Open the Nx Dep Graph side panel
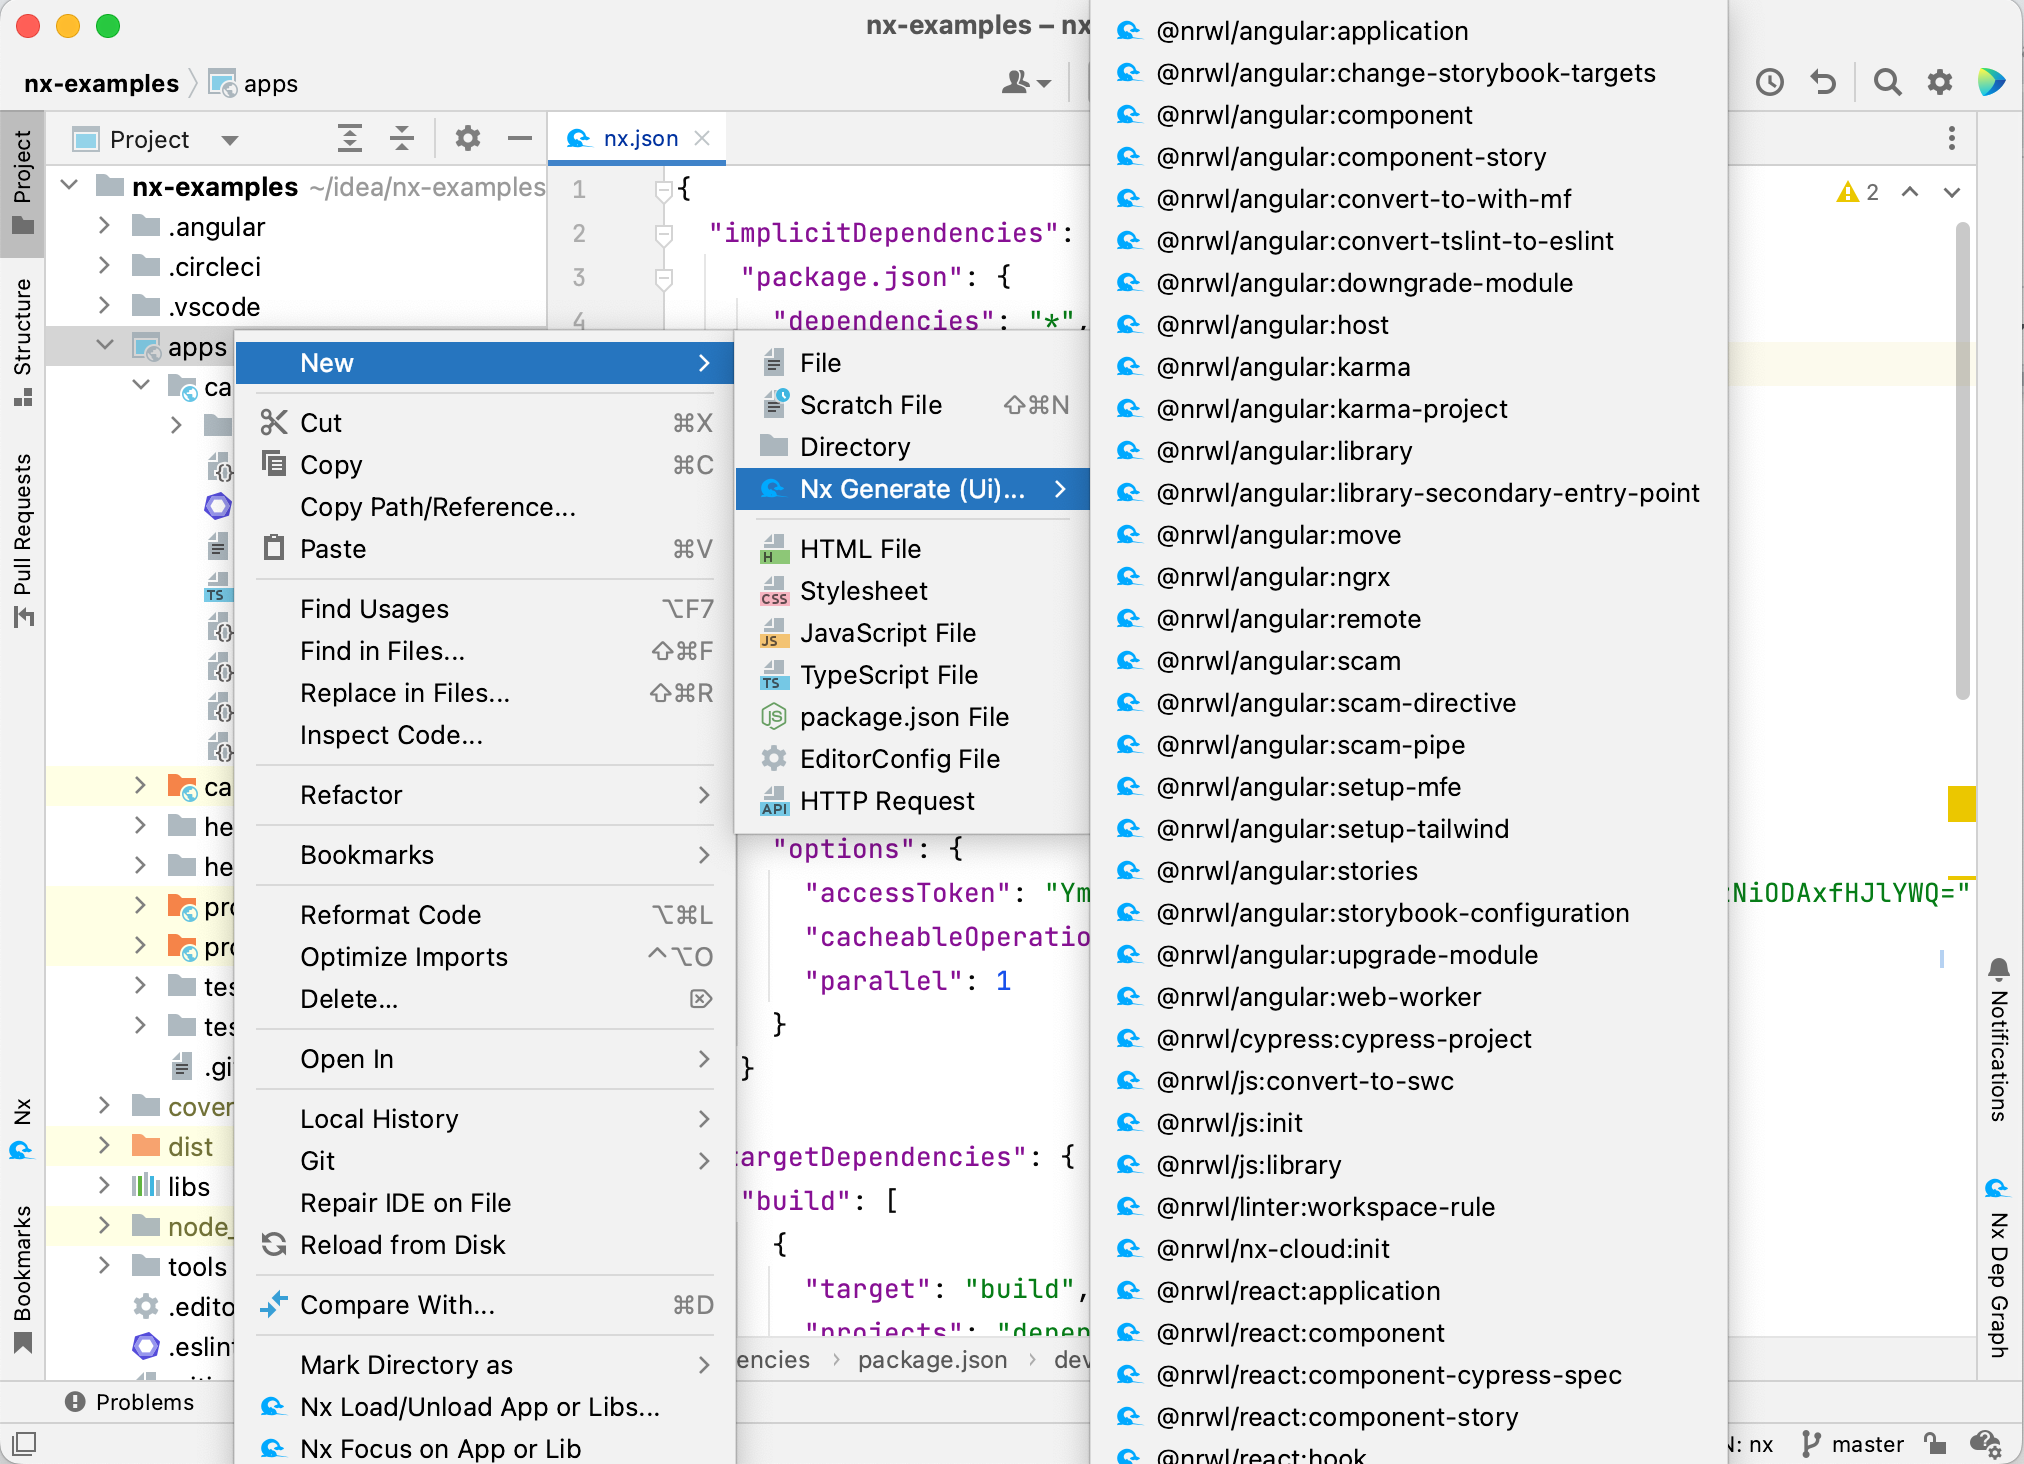The width and height of the screenshot is (2024, 1464). [1998, 1268]
